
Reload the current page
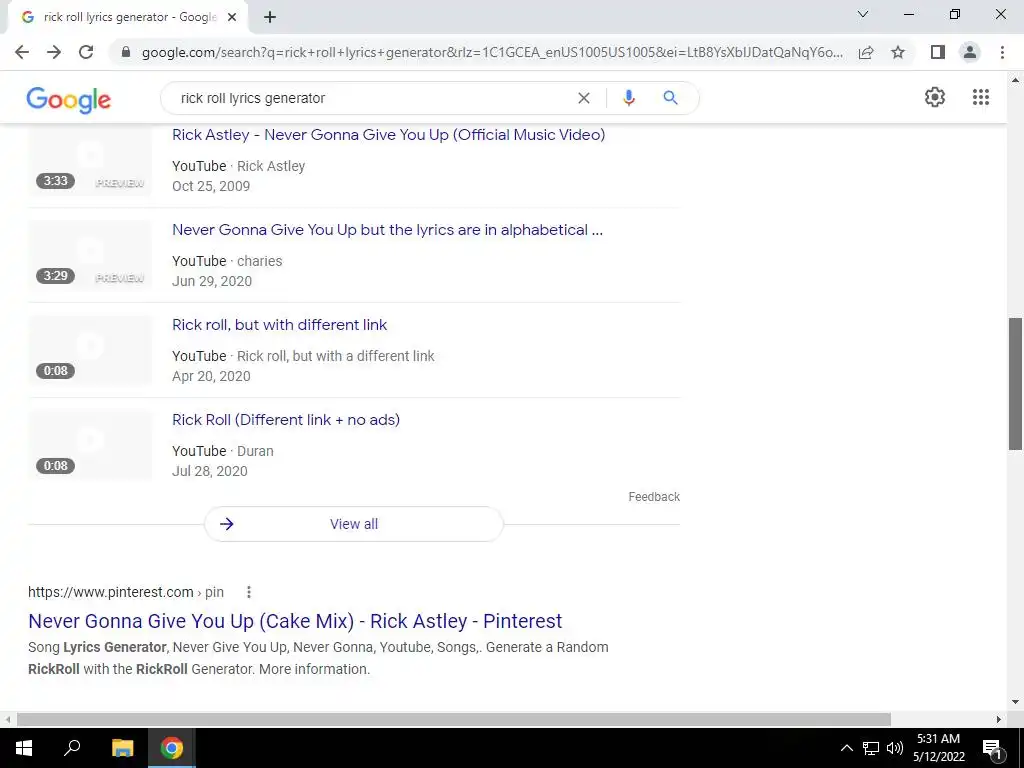(x=86, y=52)
